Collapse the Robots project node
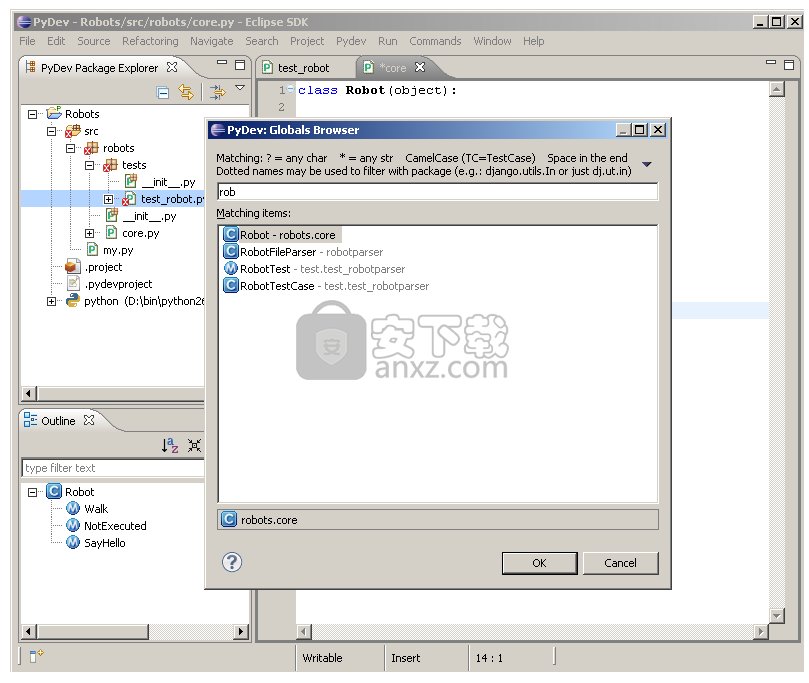Image resolution: width=809 pixels, height=683 pixels. click(x=33, y=114)
